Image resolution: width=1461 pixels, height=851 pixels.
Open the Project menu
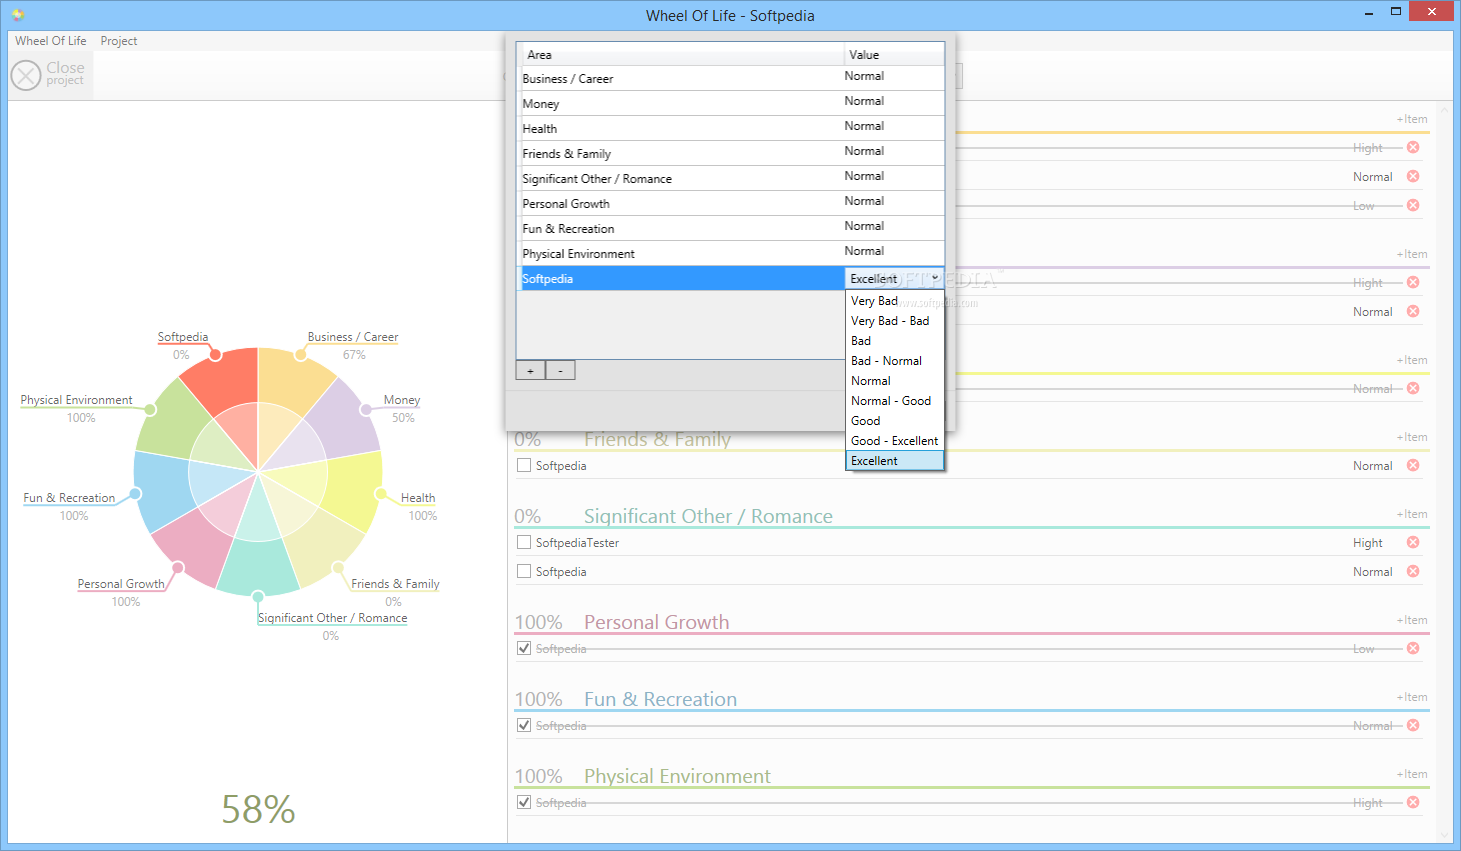[118, 41]
